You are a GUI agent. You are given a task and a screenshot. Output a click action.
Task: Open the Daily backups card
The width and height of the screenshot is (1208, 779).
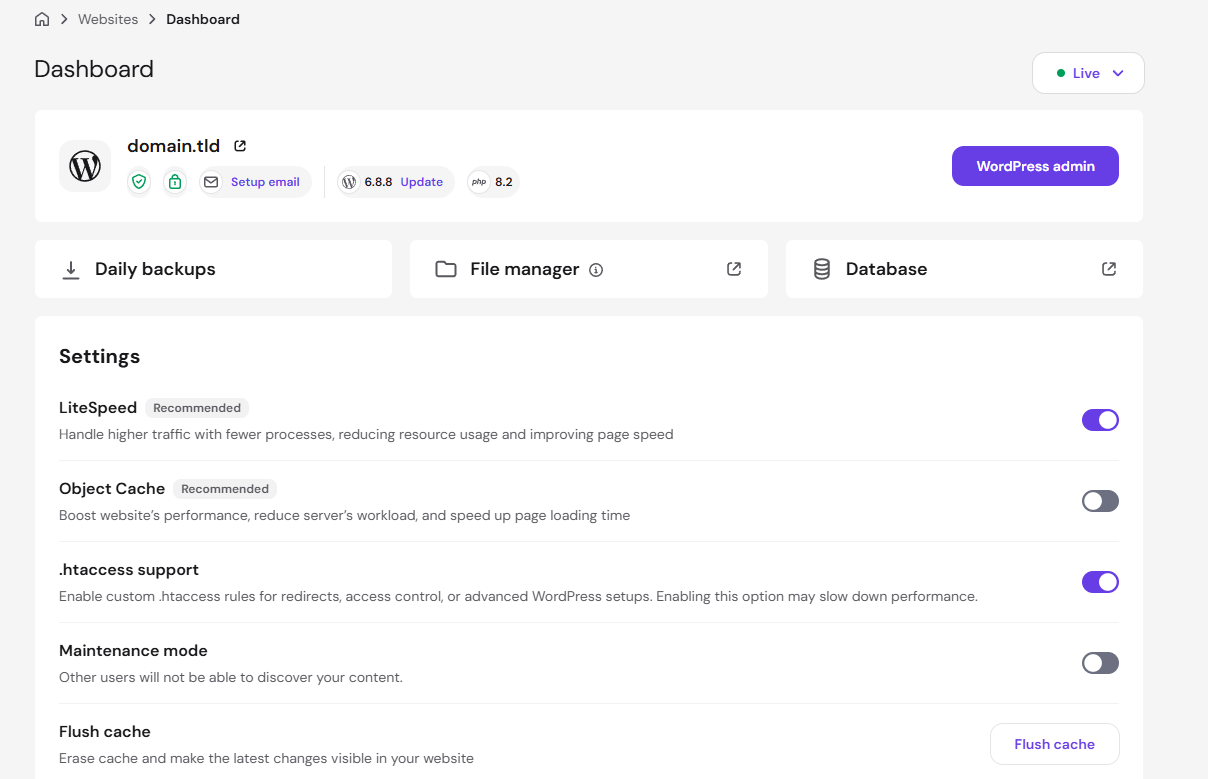[x=213, y=269]
